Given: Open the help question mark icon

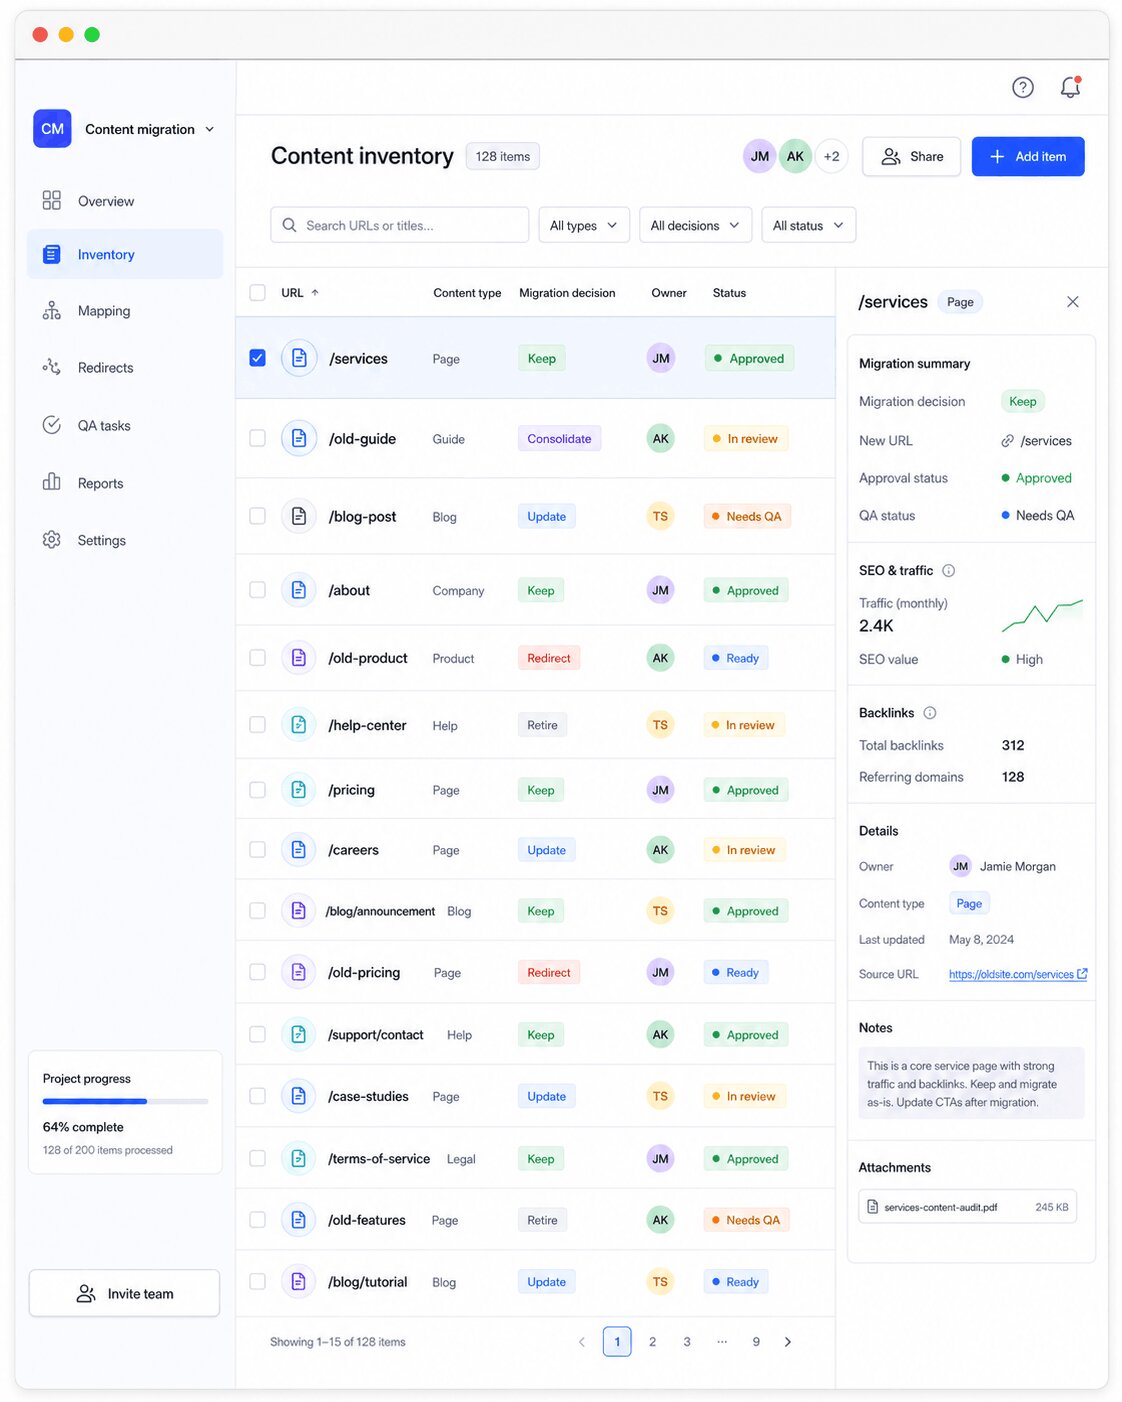Looking at the screenshot, I should (x=1022, y=88).
